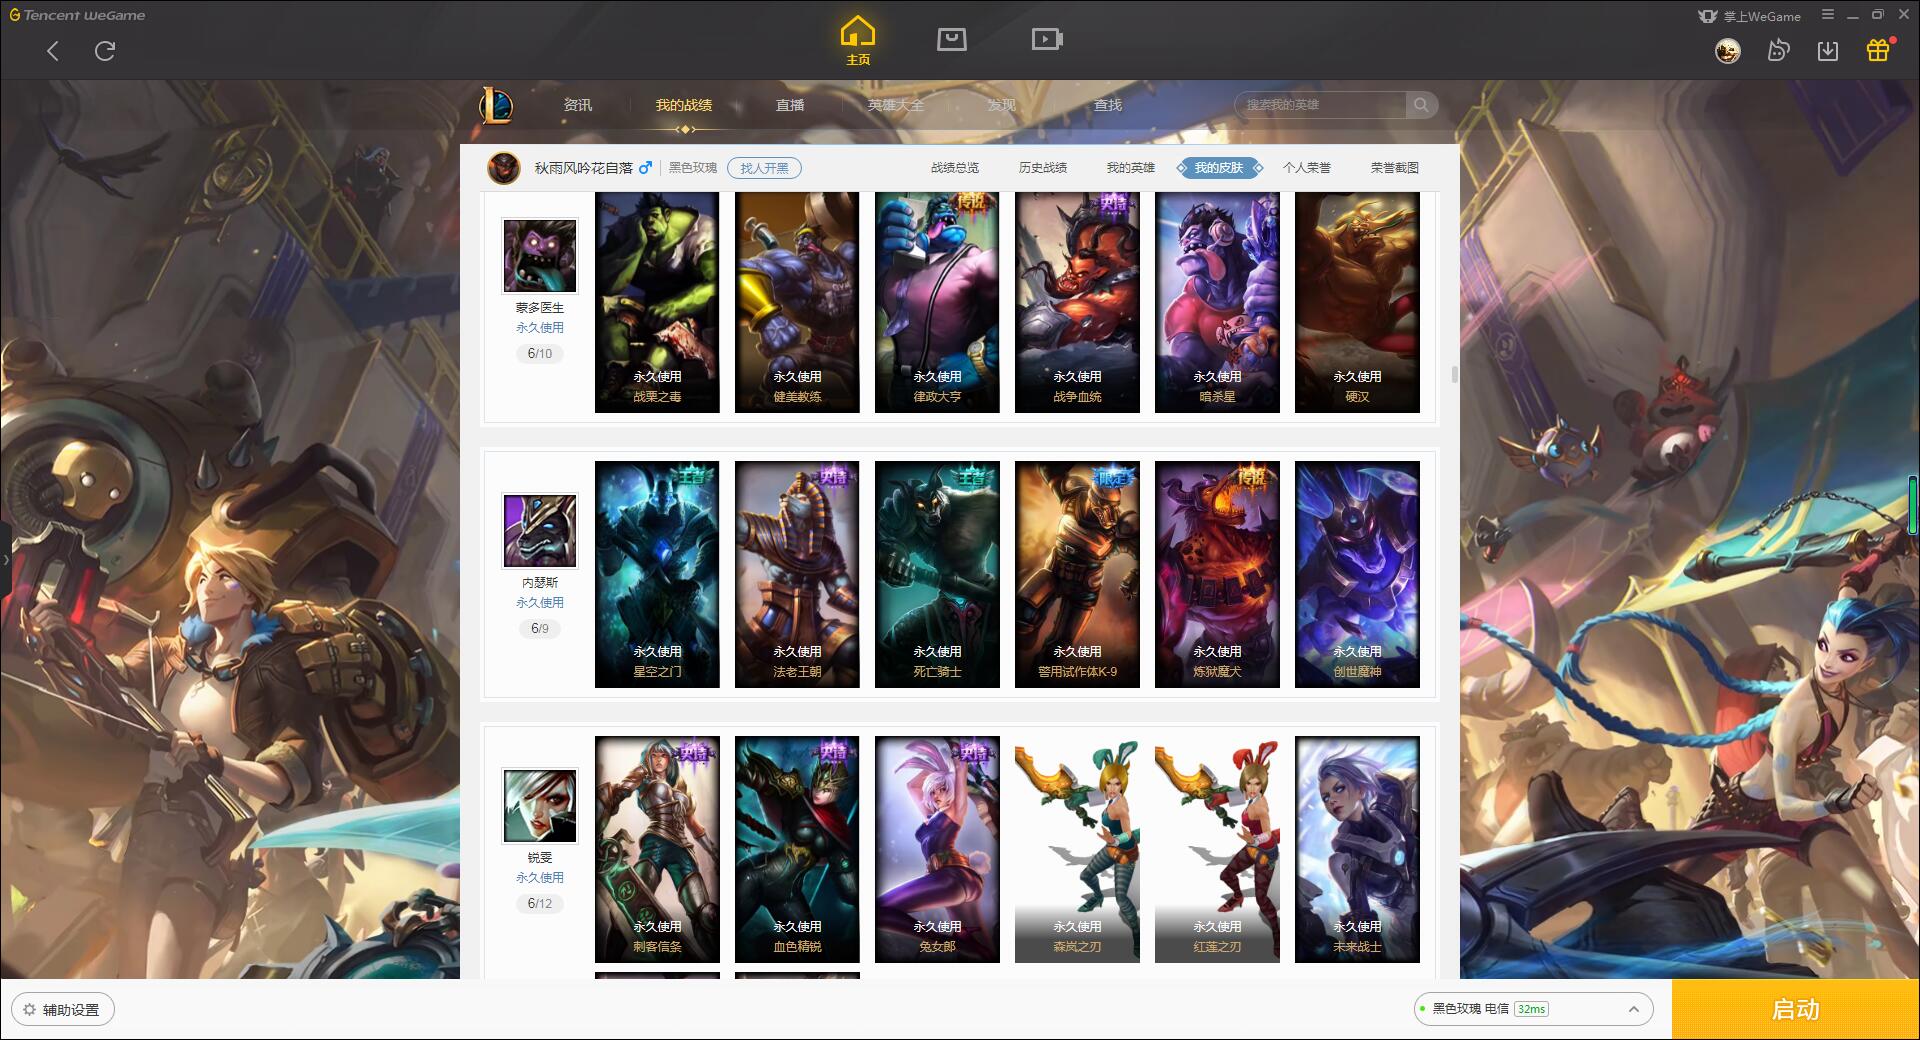
Task: Click the 找人开黑 button
Action: [x=764, y=168]
